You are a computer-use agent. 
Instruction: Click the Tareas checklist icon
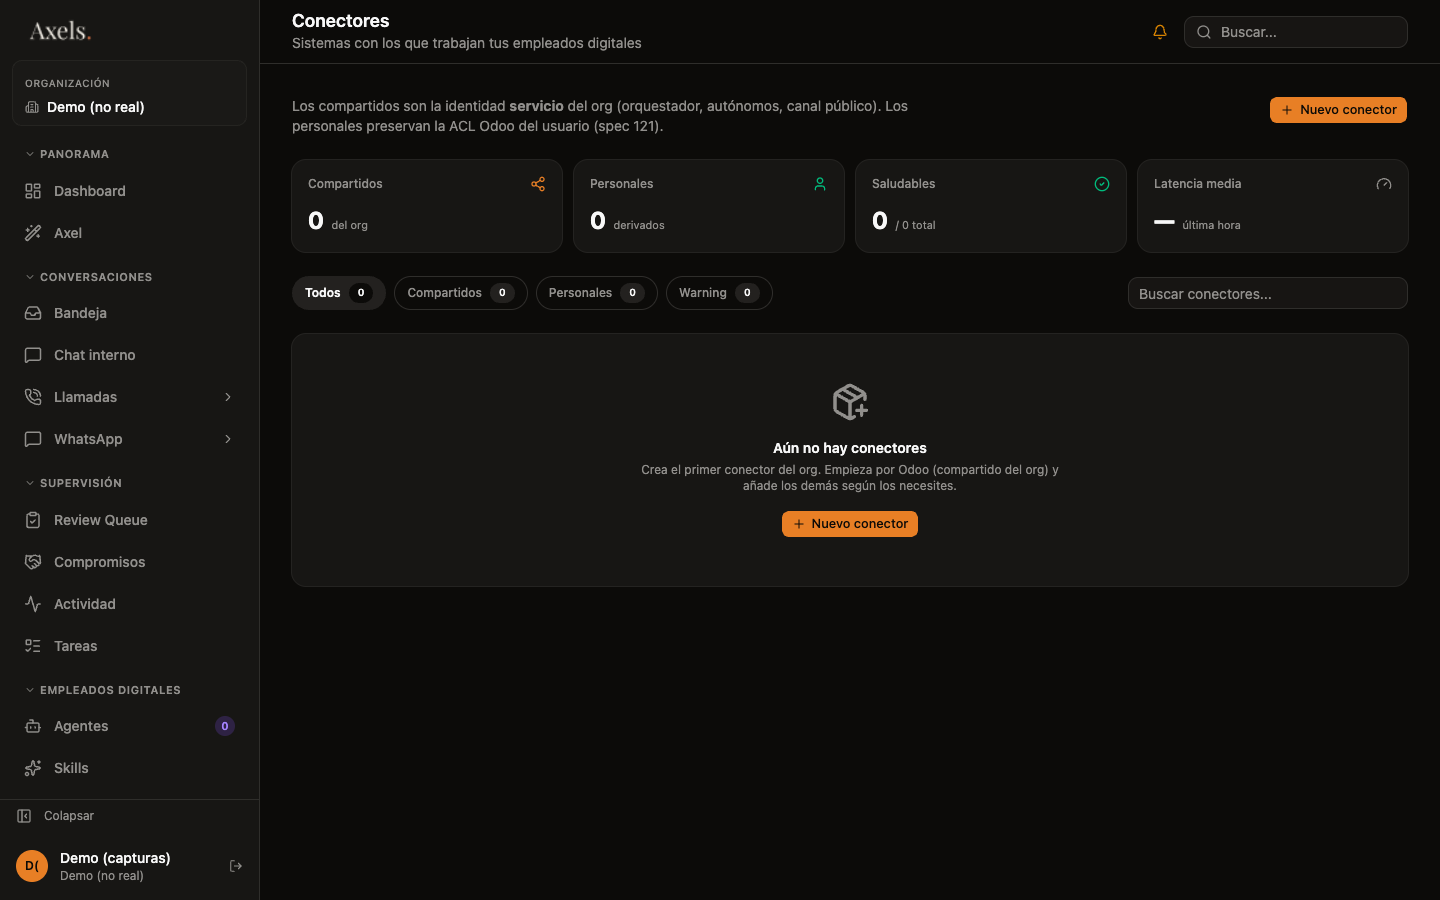pos(33,646)
